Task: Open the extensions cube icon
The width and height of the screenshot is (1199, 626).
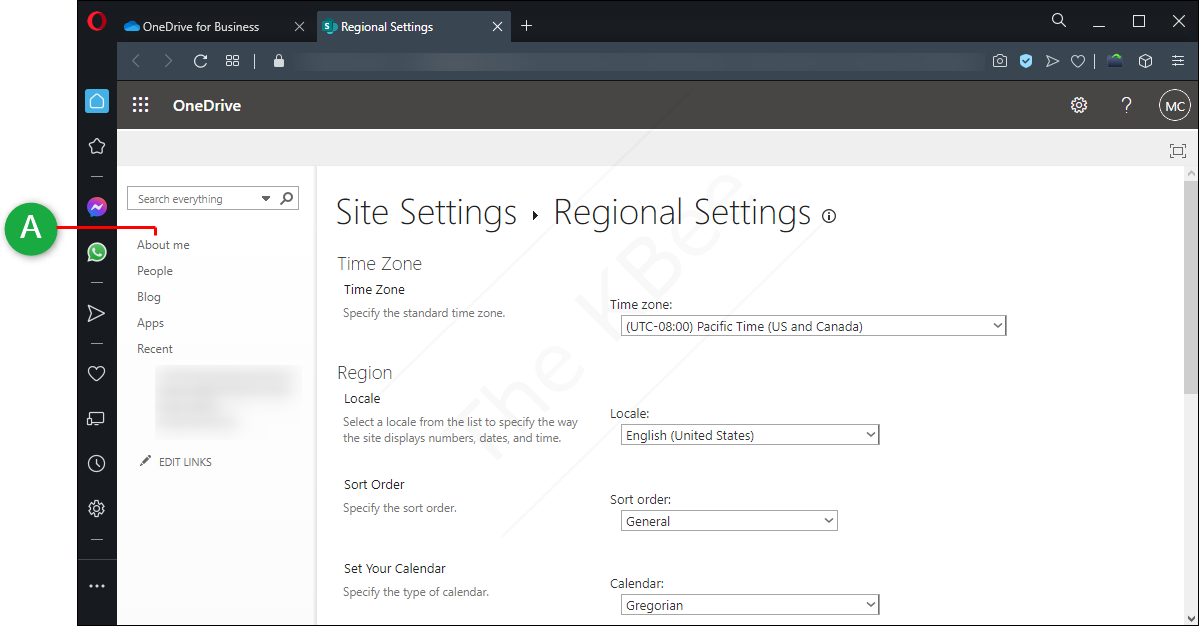Action: point(1145,61)
